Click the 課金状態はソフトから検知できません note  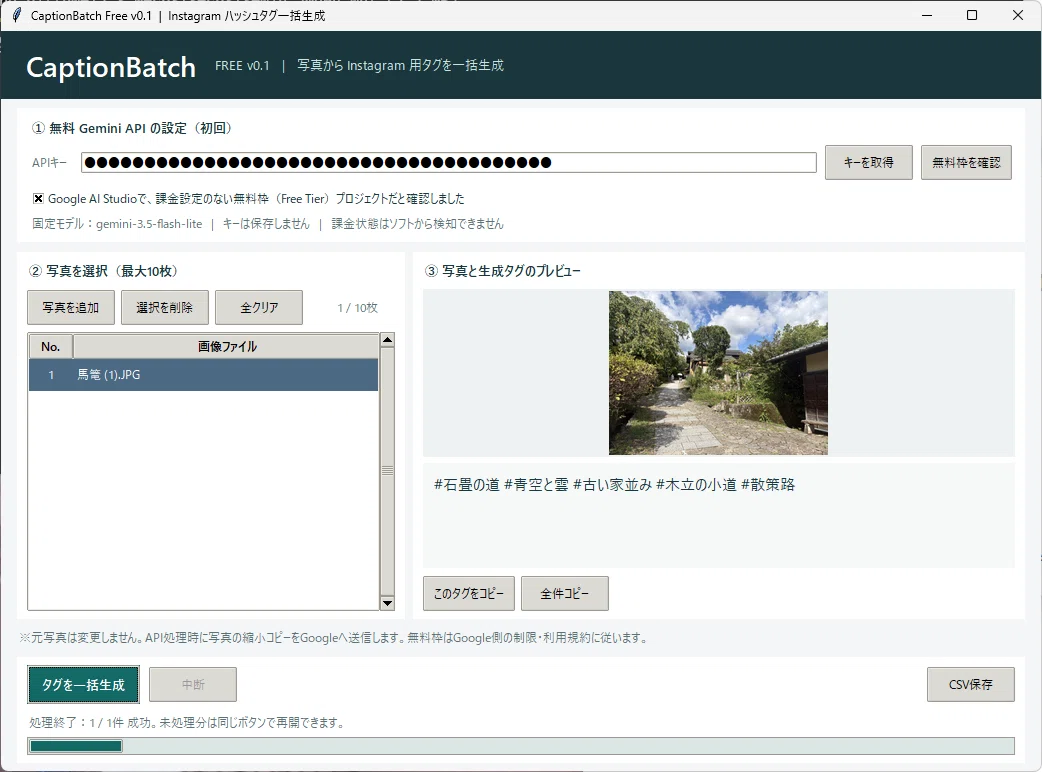pyautogui.click(x=417, y=224)
